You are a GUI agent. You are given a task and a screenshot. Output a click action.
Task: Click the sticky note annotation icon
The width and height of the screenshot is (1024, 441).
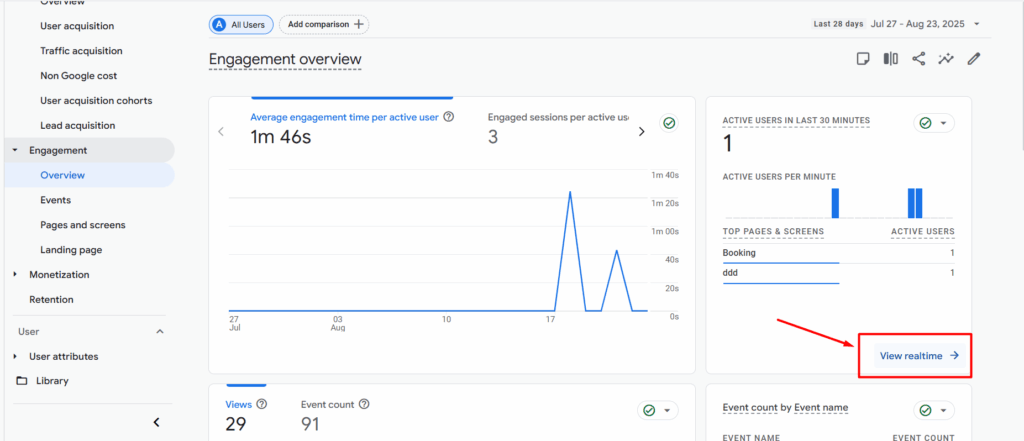coord(863,59)
